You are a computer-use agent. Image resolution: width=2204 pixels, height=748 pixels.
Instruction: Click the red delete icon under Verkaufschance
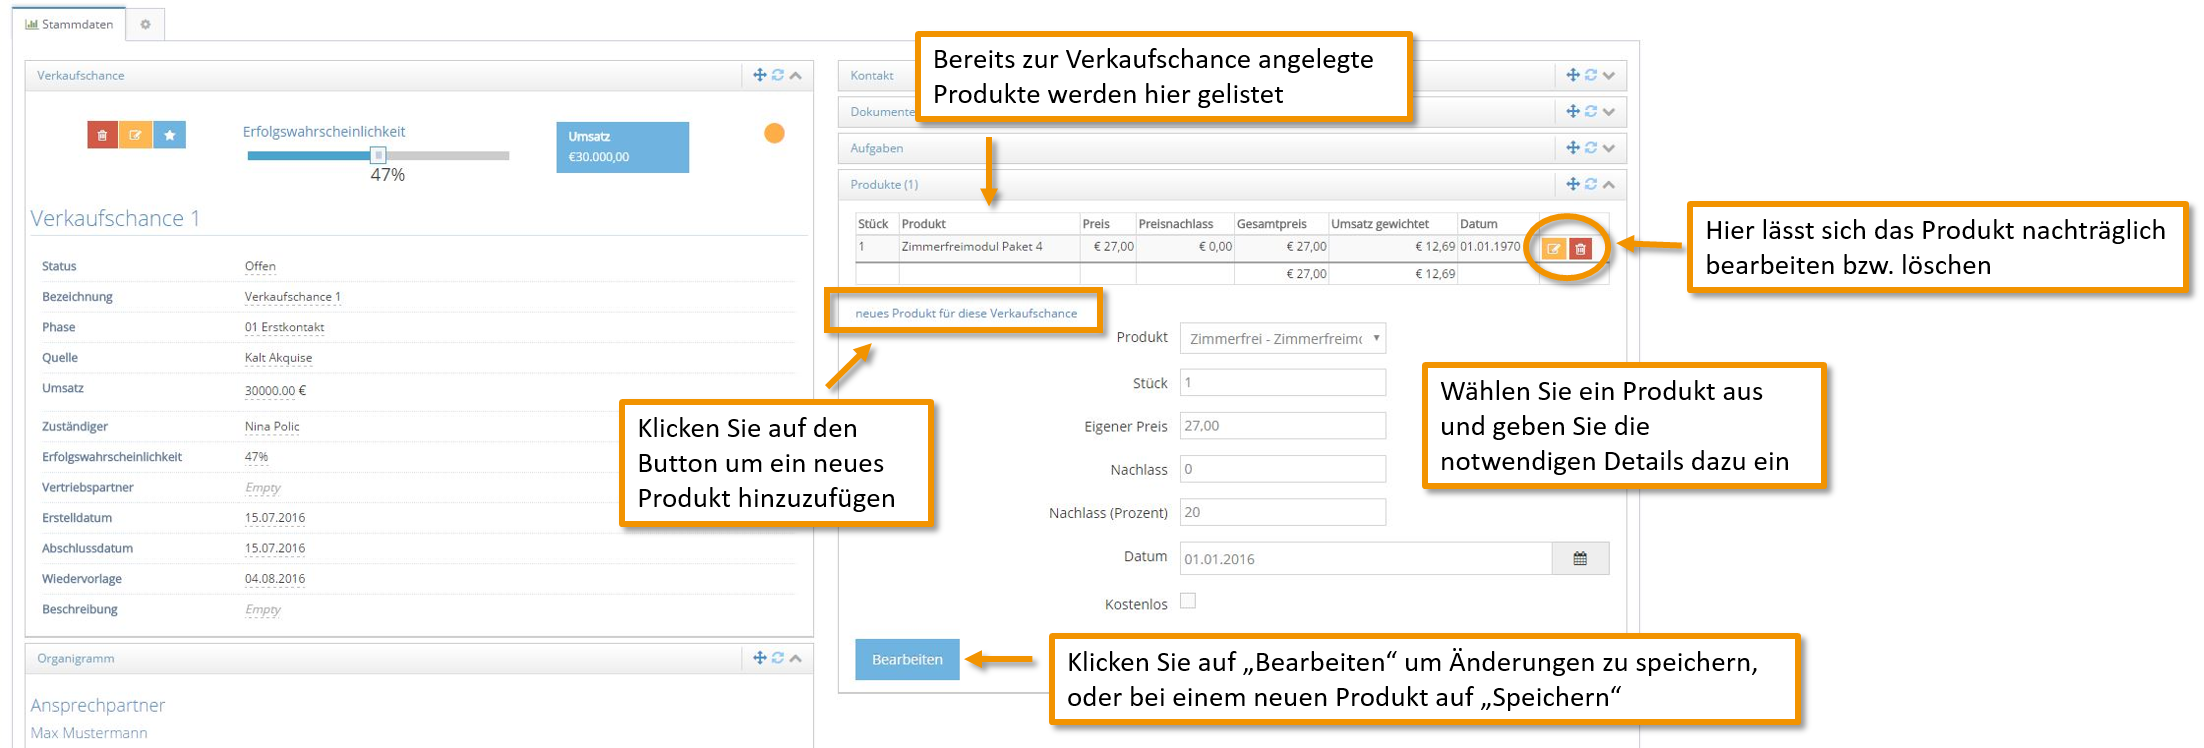pos(102,135)
